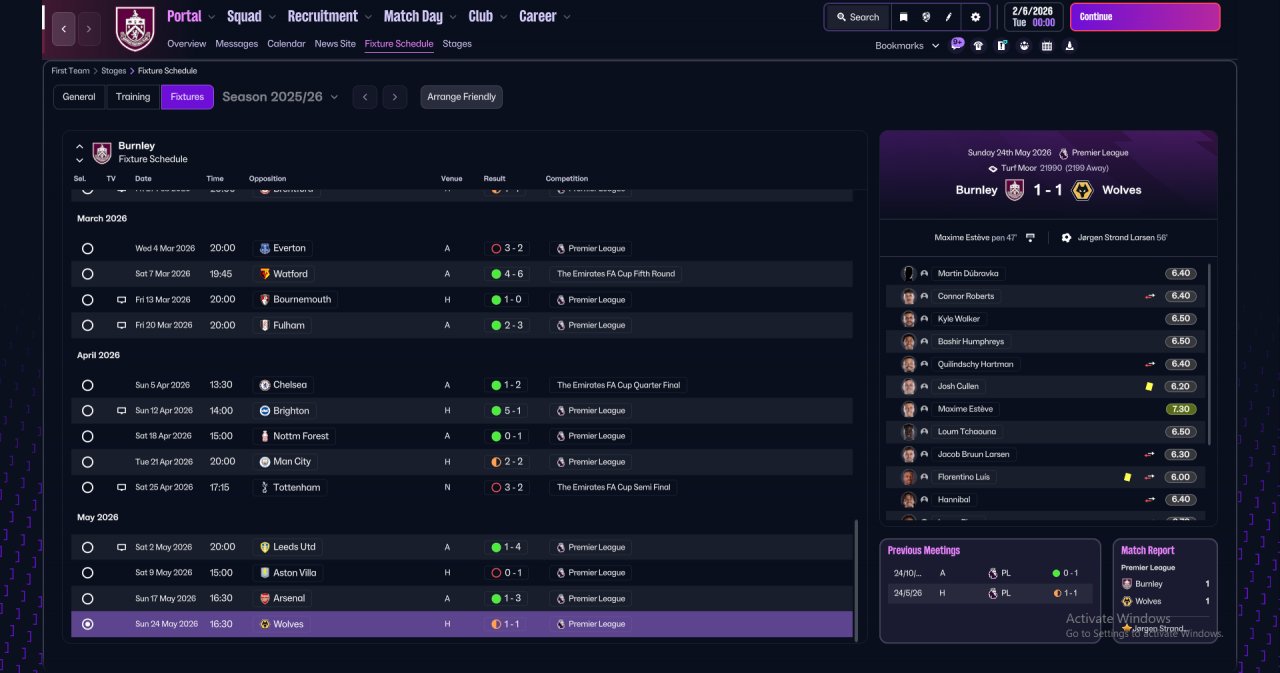Select the Everton fixture radio button
Image resolution: width=1280 pixels, height=673 pixels.
click(88, 248)
